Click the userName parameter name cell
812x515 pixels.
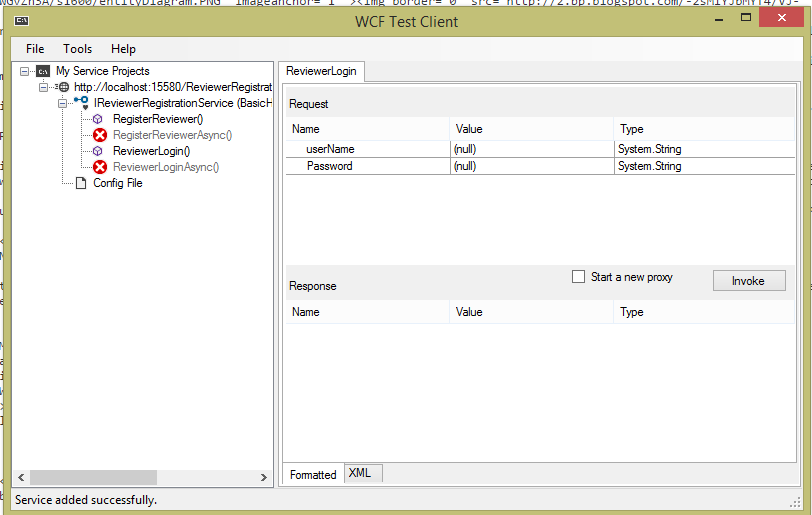(368, 149)
